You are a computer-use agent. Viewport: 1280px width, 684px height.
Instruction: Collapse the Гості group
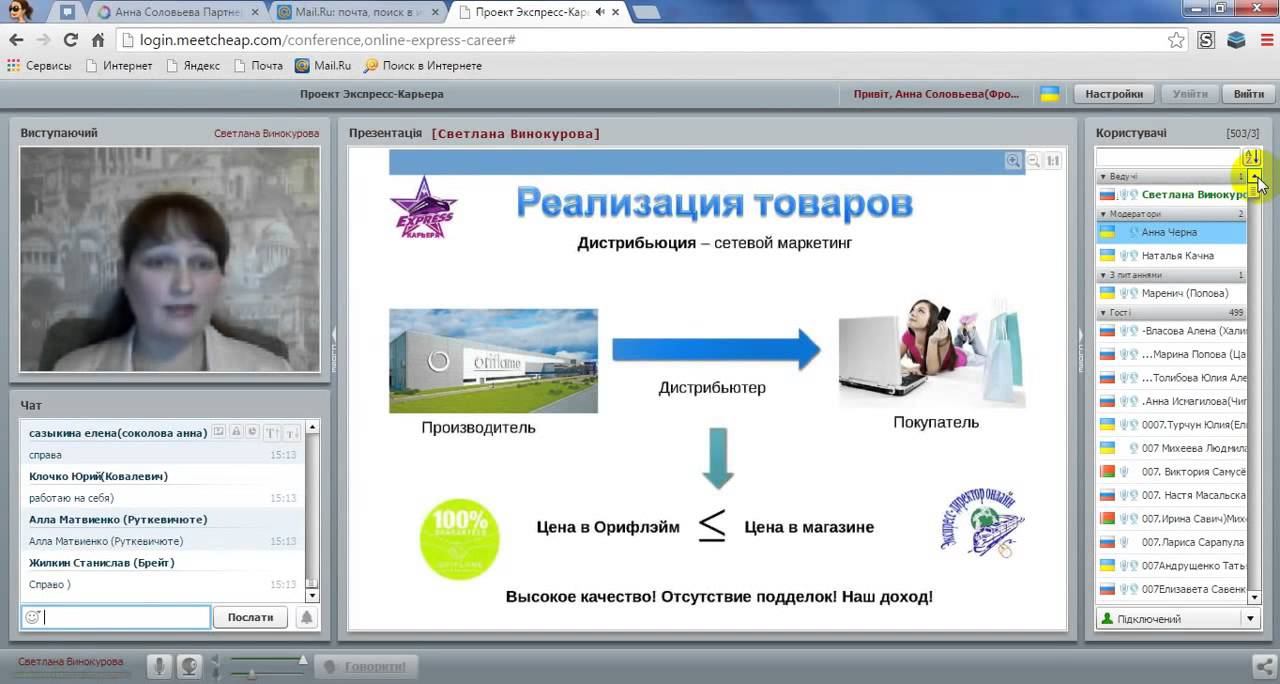pos(1103,313)
